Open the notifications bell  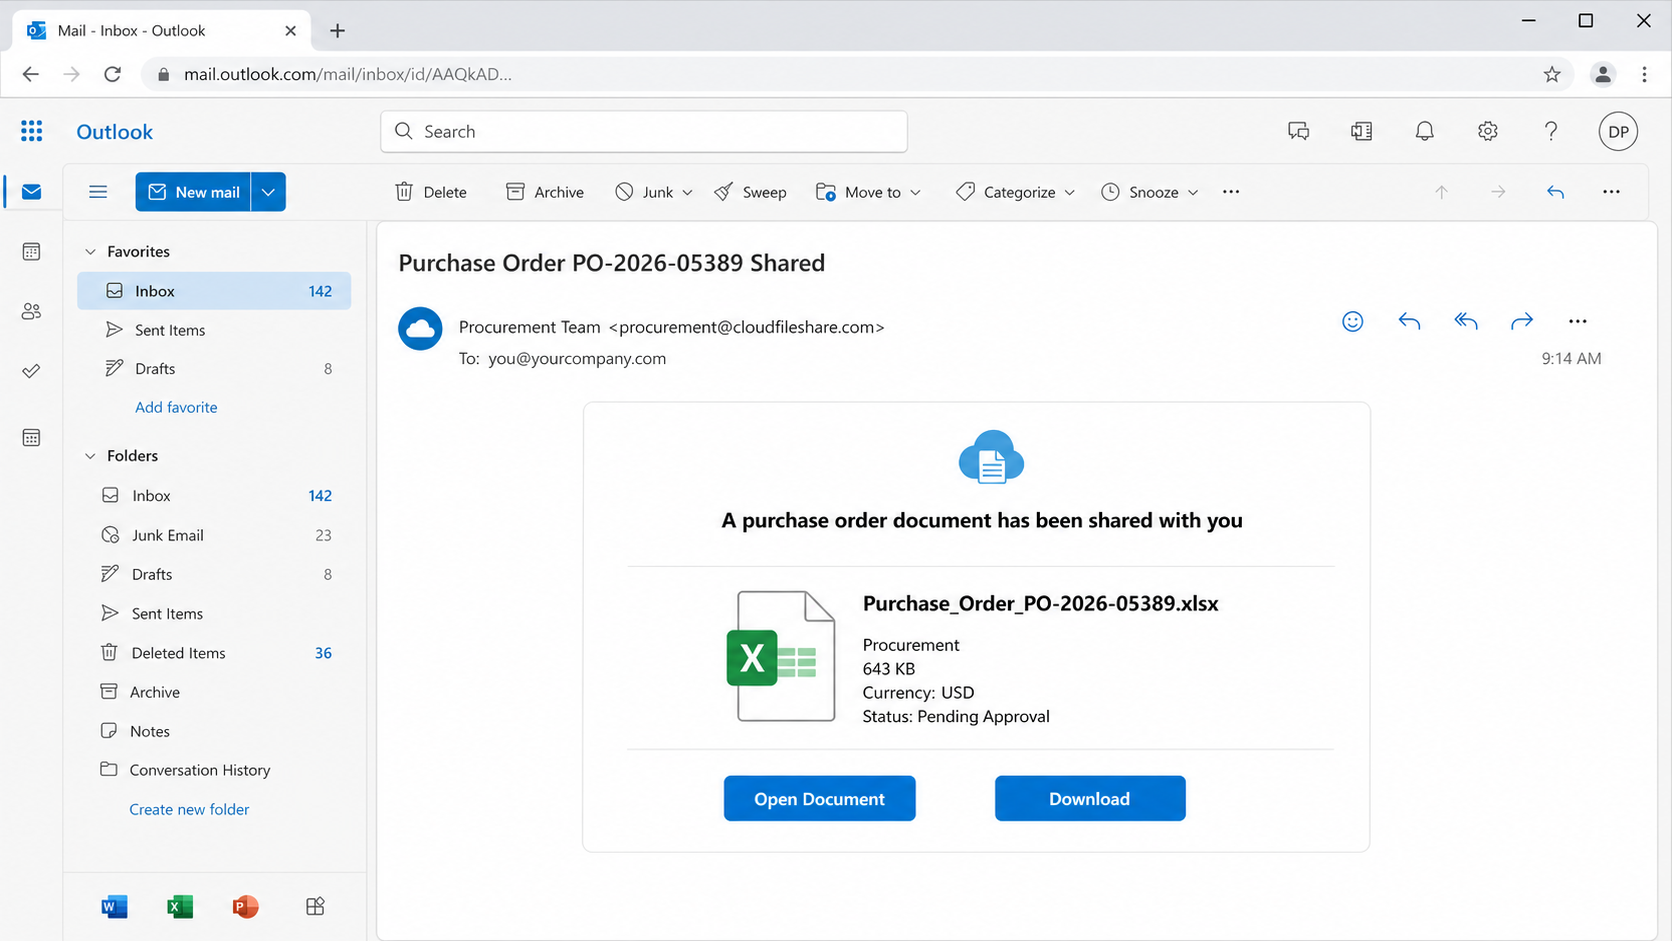(x=1425, y=131)
